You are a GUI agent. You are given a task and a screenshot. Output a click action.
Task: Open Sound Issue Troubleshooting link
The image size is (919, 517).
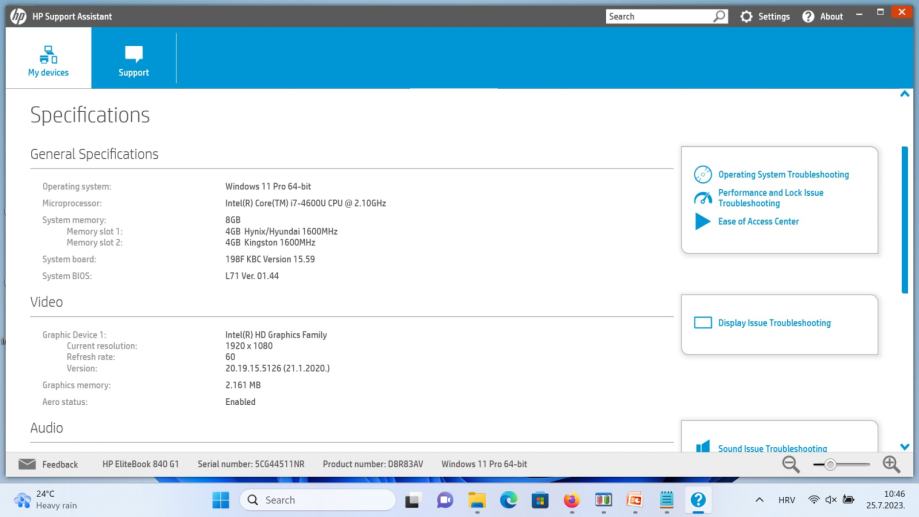tap(772, 448)
